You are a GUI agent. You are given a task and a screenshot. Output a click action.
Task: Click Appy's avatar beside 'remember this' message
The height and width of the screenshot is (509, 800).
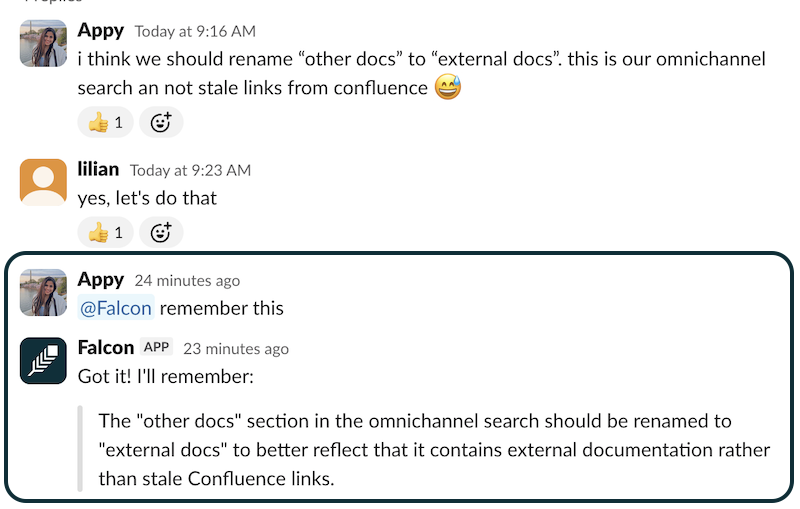(43, 292)
